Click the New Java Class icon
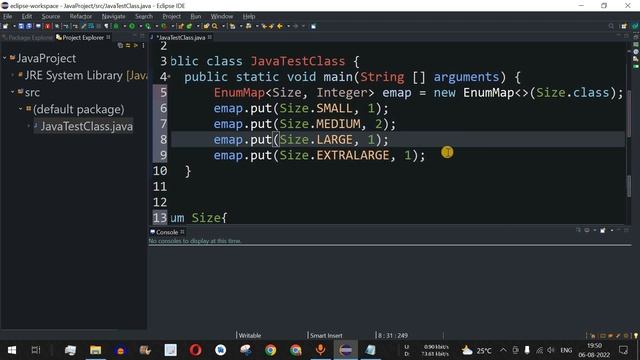Image resolution: width=640 pixels, height=360 pixels. click(189, 26)
